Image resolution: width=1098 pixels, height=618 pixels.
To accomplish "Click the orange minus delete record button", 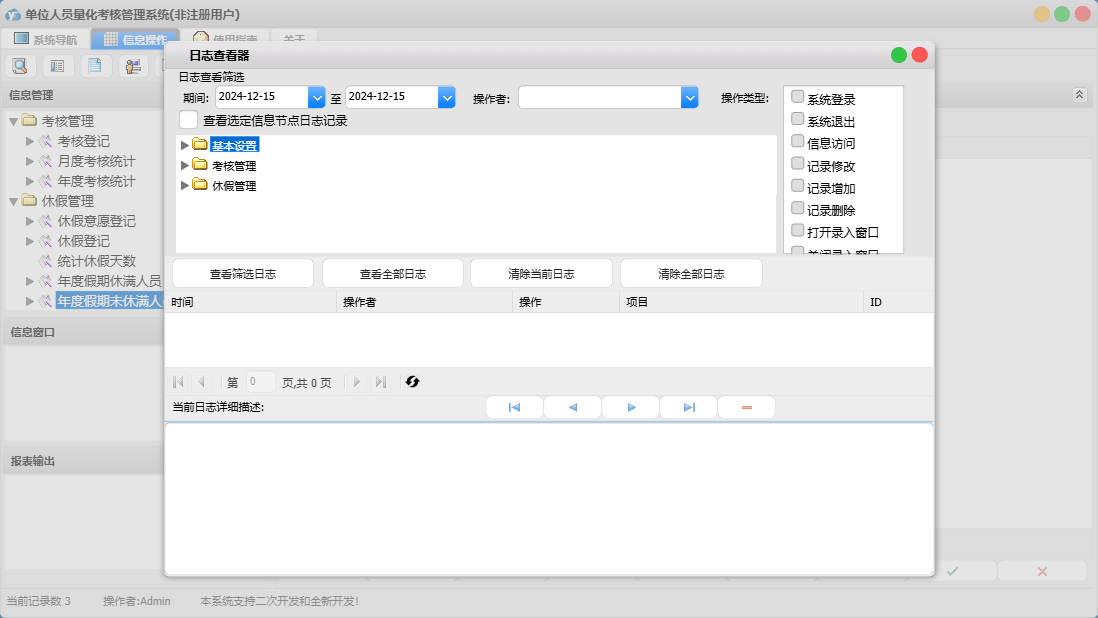I will point(747,408).
